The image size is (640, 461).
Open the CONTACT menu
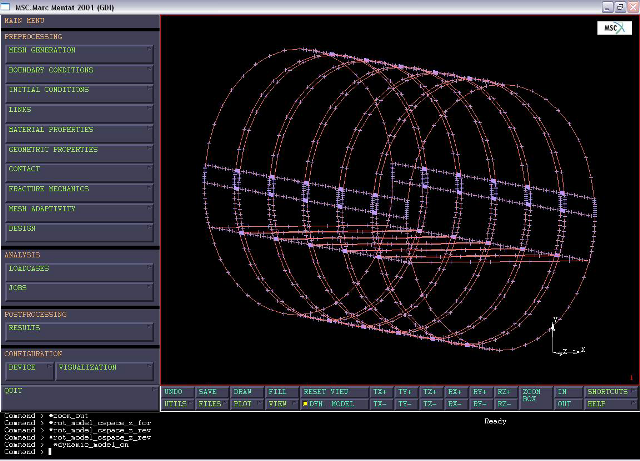80,173
